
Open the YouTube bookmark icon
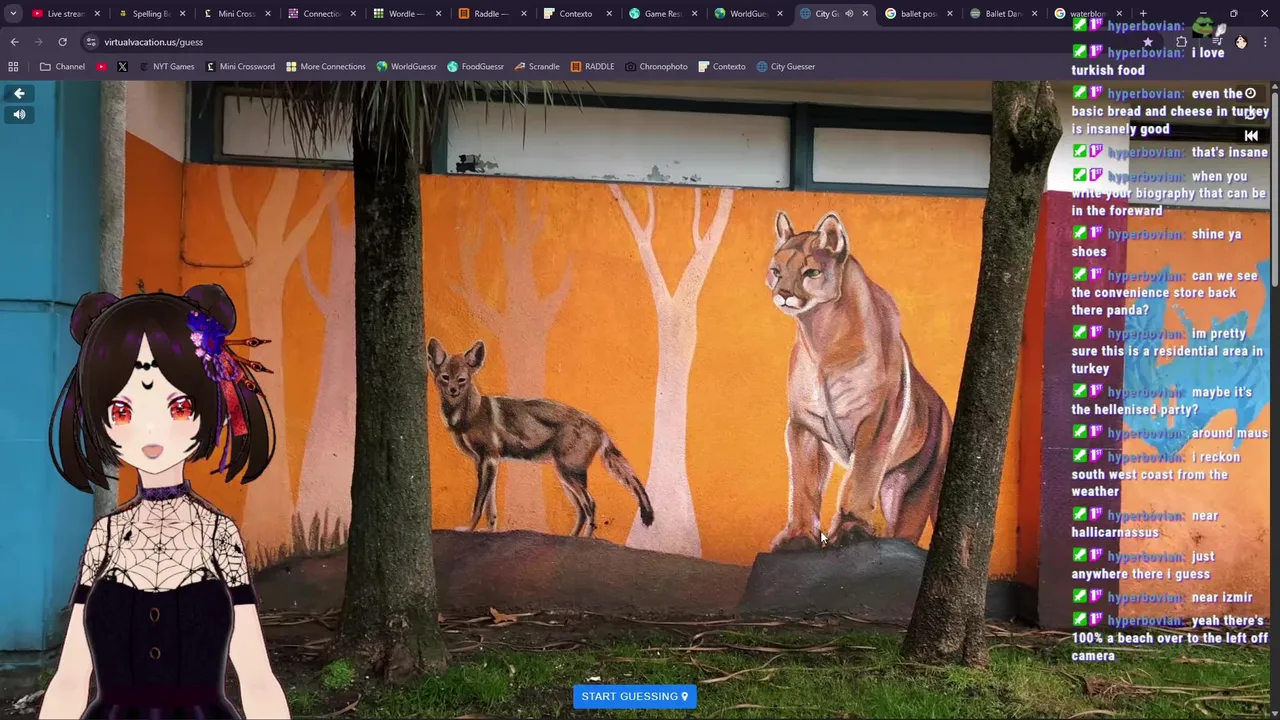[x=101, y=67]
